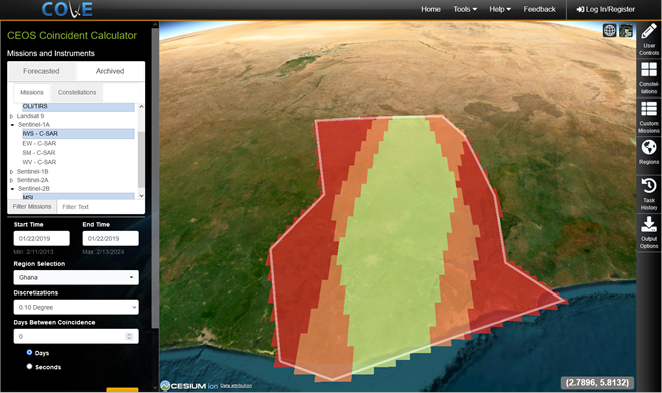Image resolution: width=662 pixels, height=393 pixels.
Task: Open the Tools menu dropdown
Action: (x=465, y=9)
